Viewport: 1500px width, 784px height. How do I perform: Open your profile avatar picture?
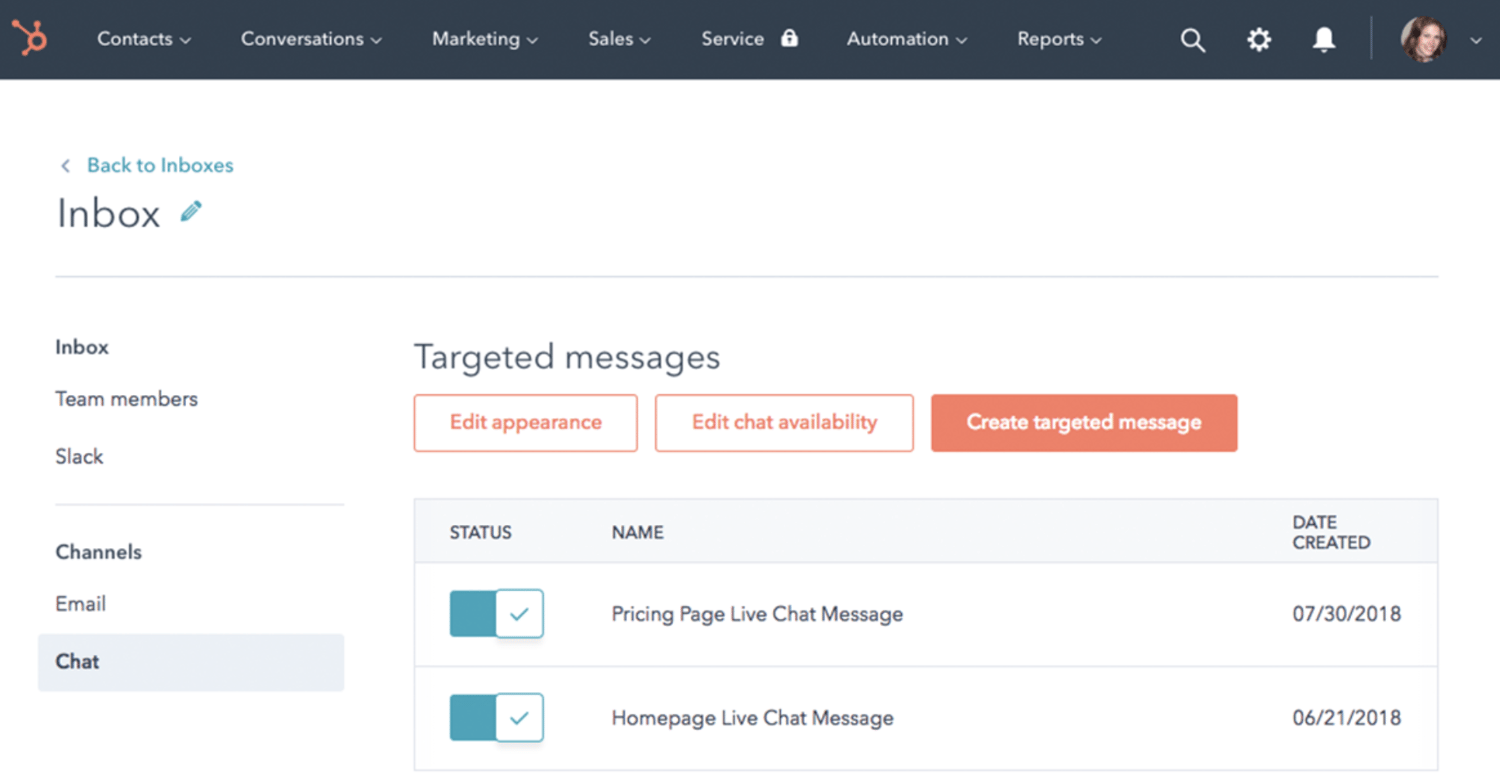(x=1422, y=39)
